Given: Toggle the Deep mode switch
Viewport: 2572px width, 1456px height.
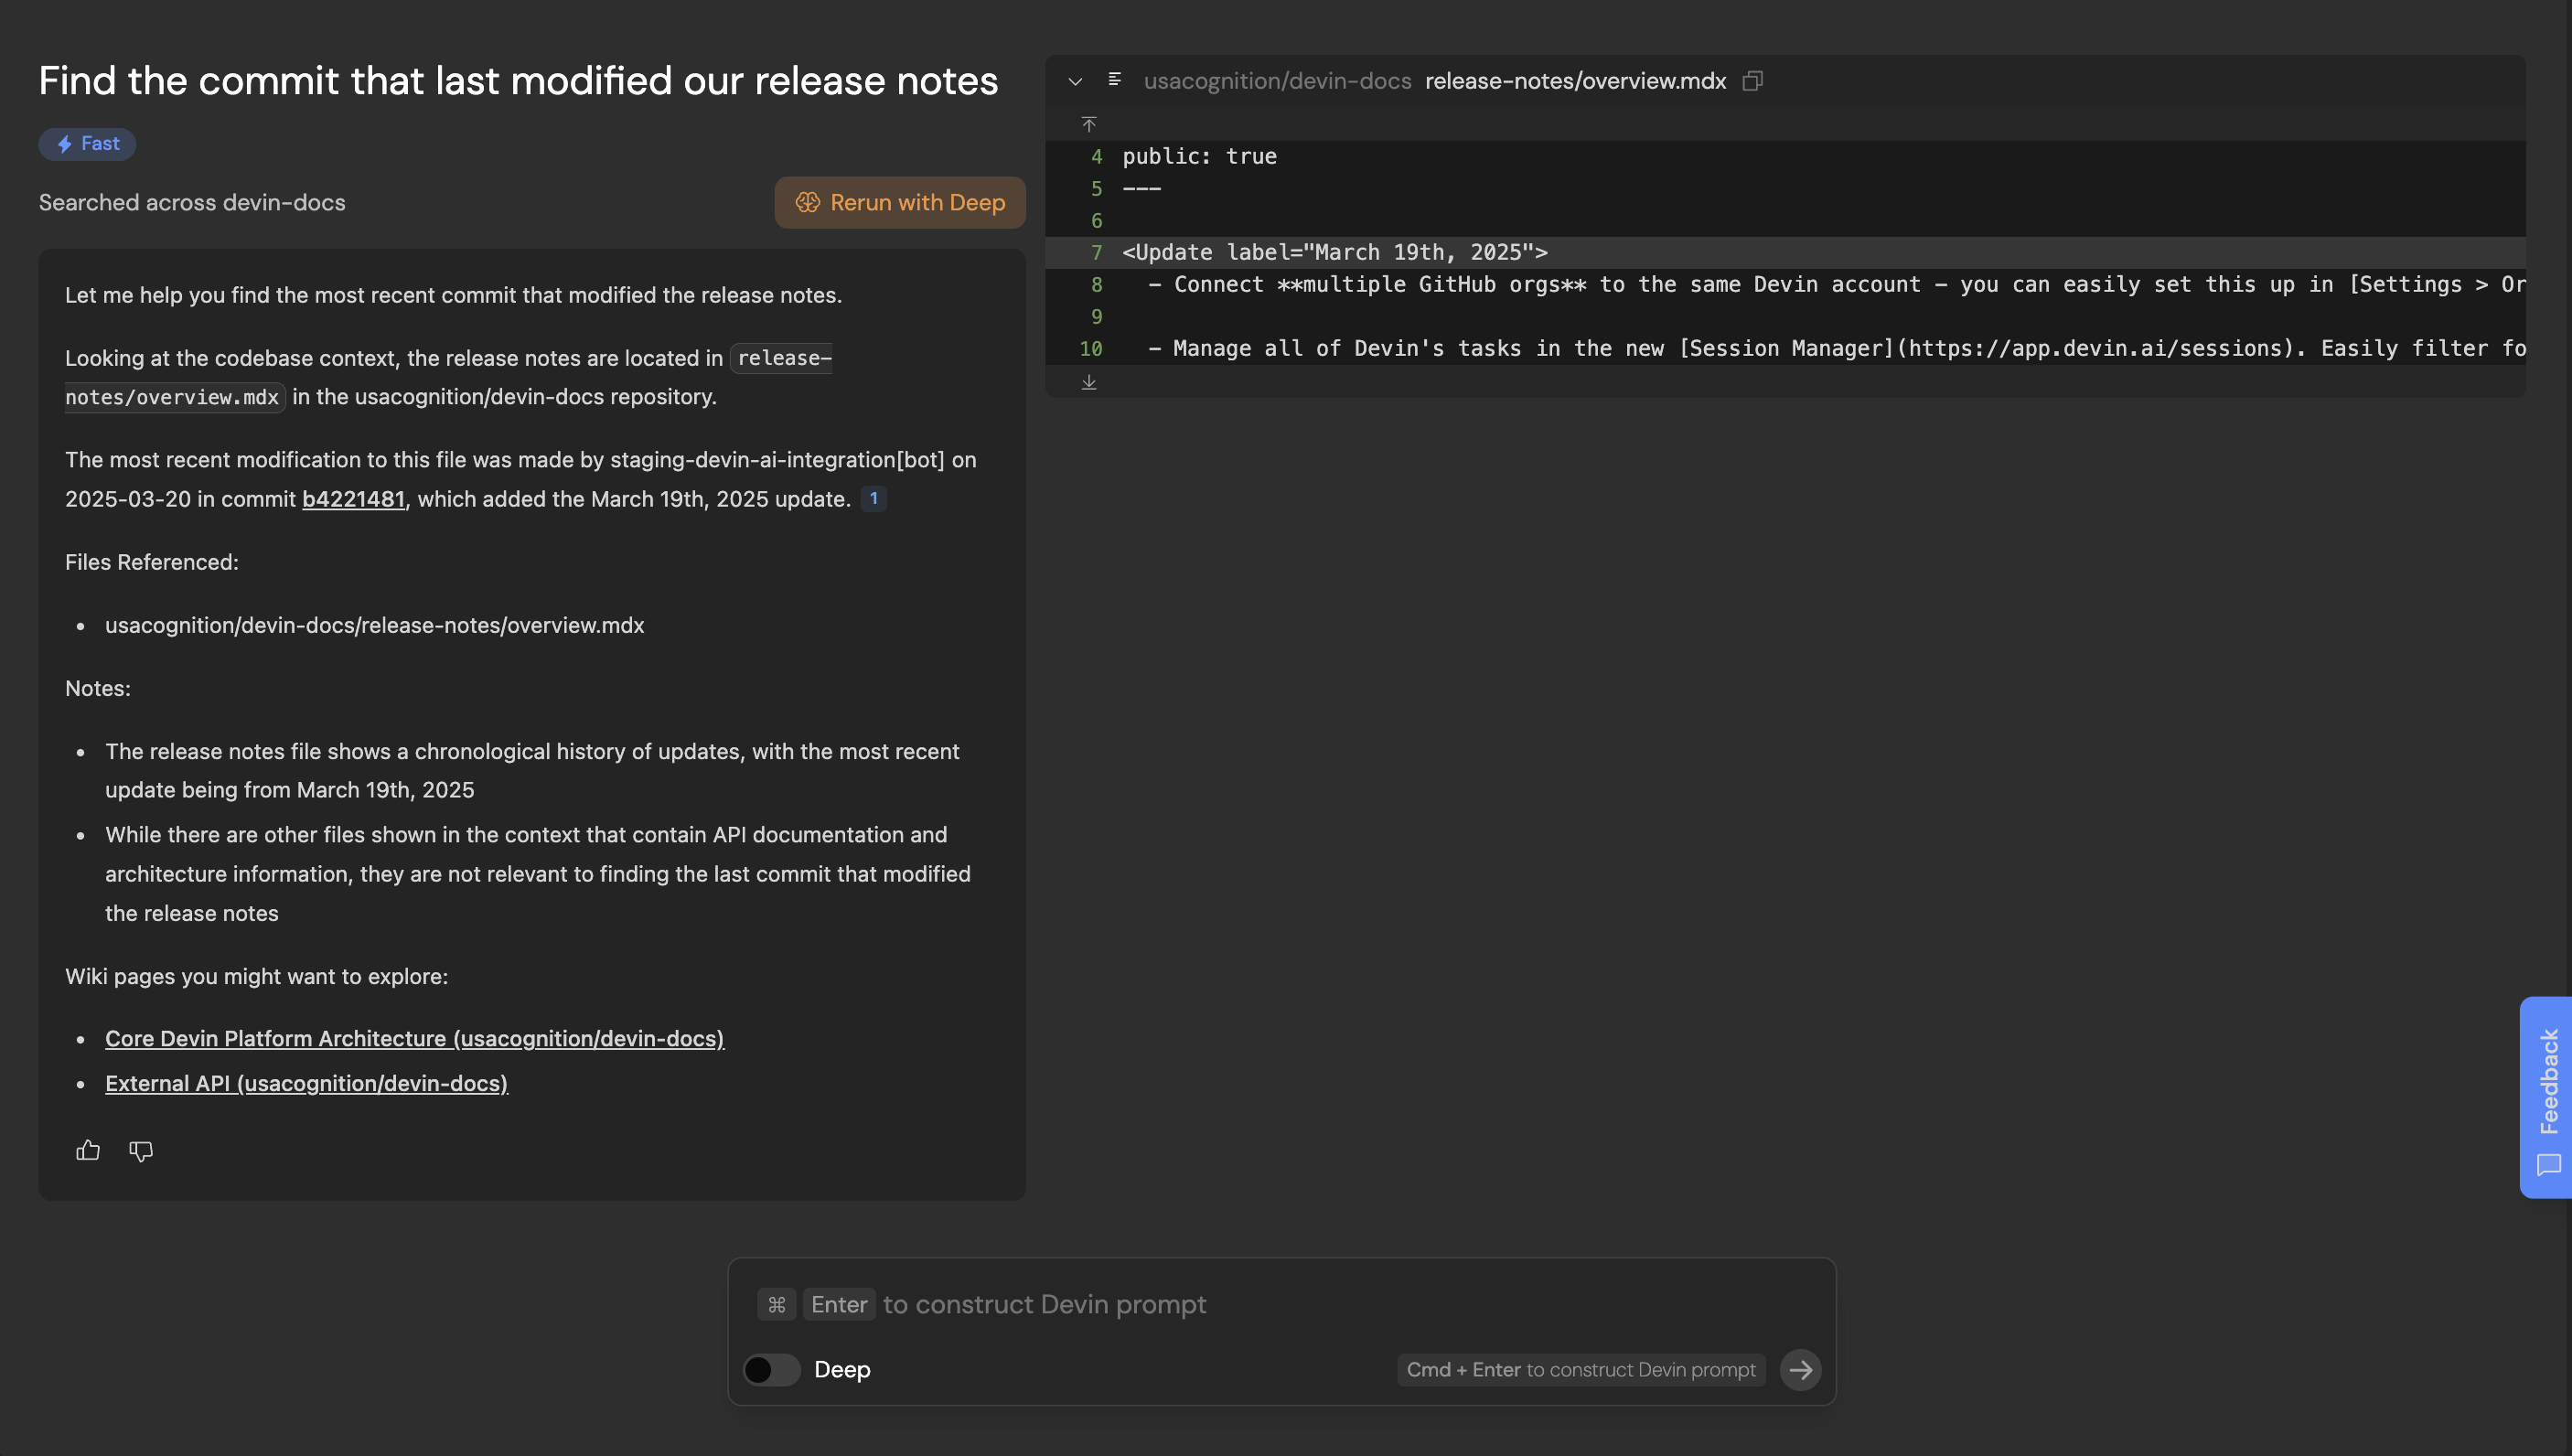Looking at the screenshot, I should point(772,1369).
